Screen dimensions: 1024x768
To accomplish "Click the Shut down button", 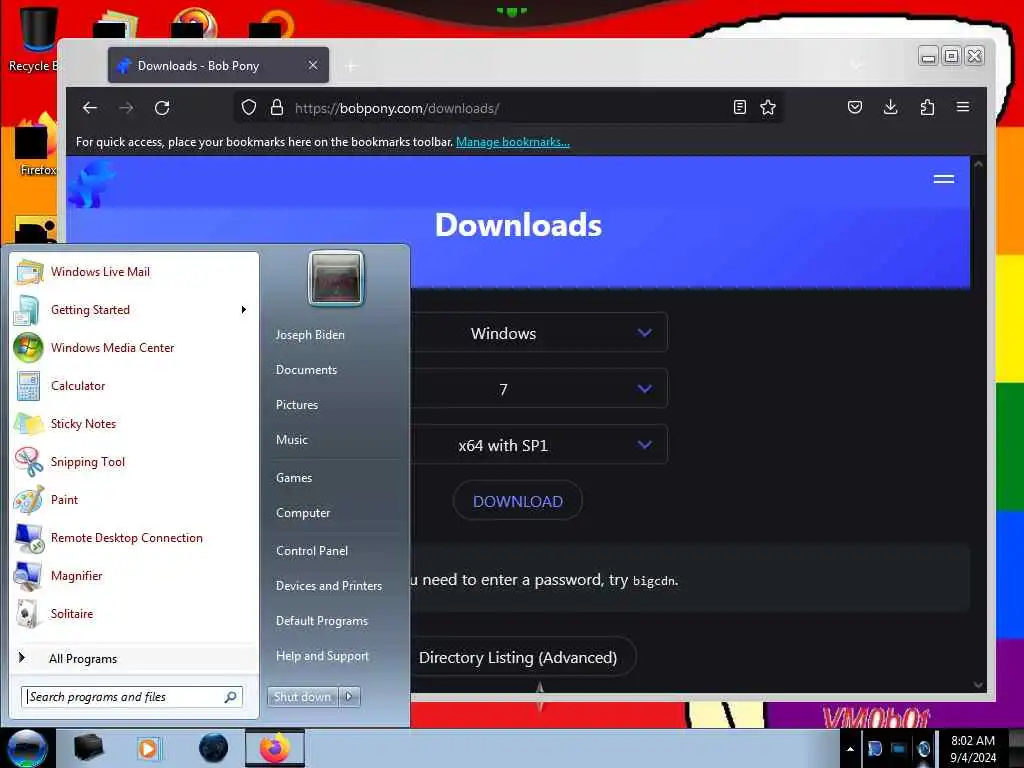I will pyautogui.click(x=302, y=697).
